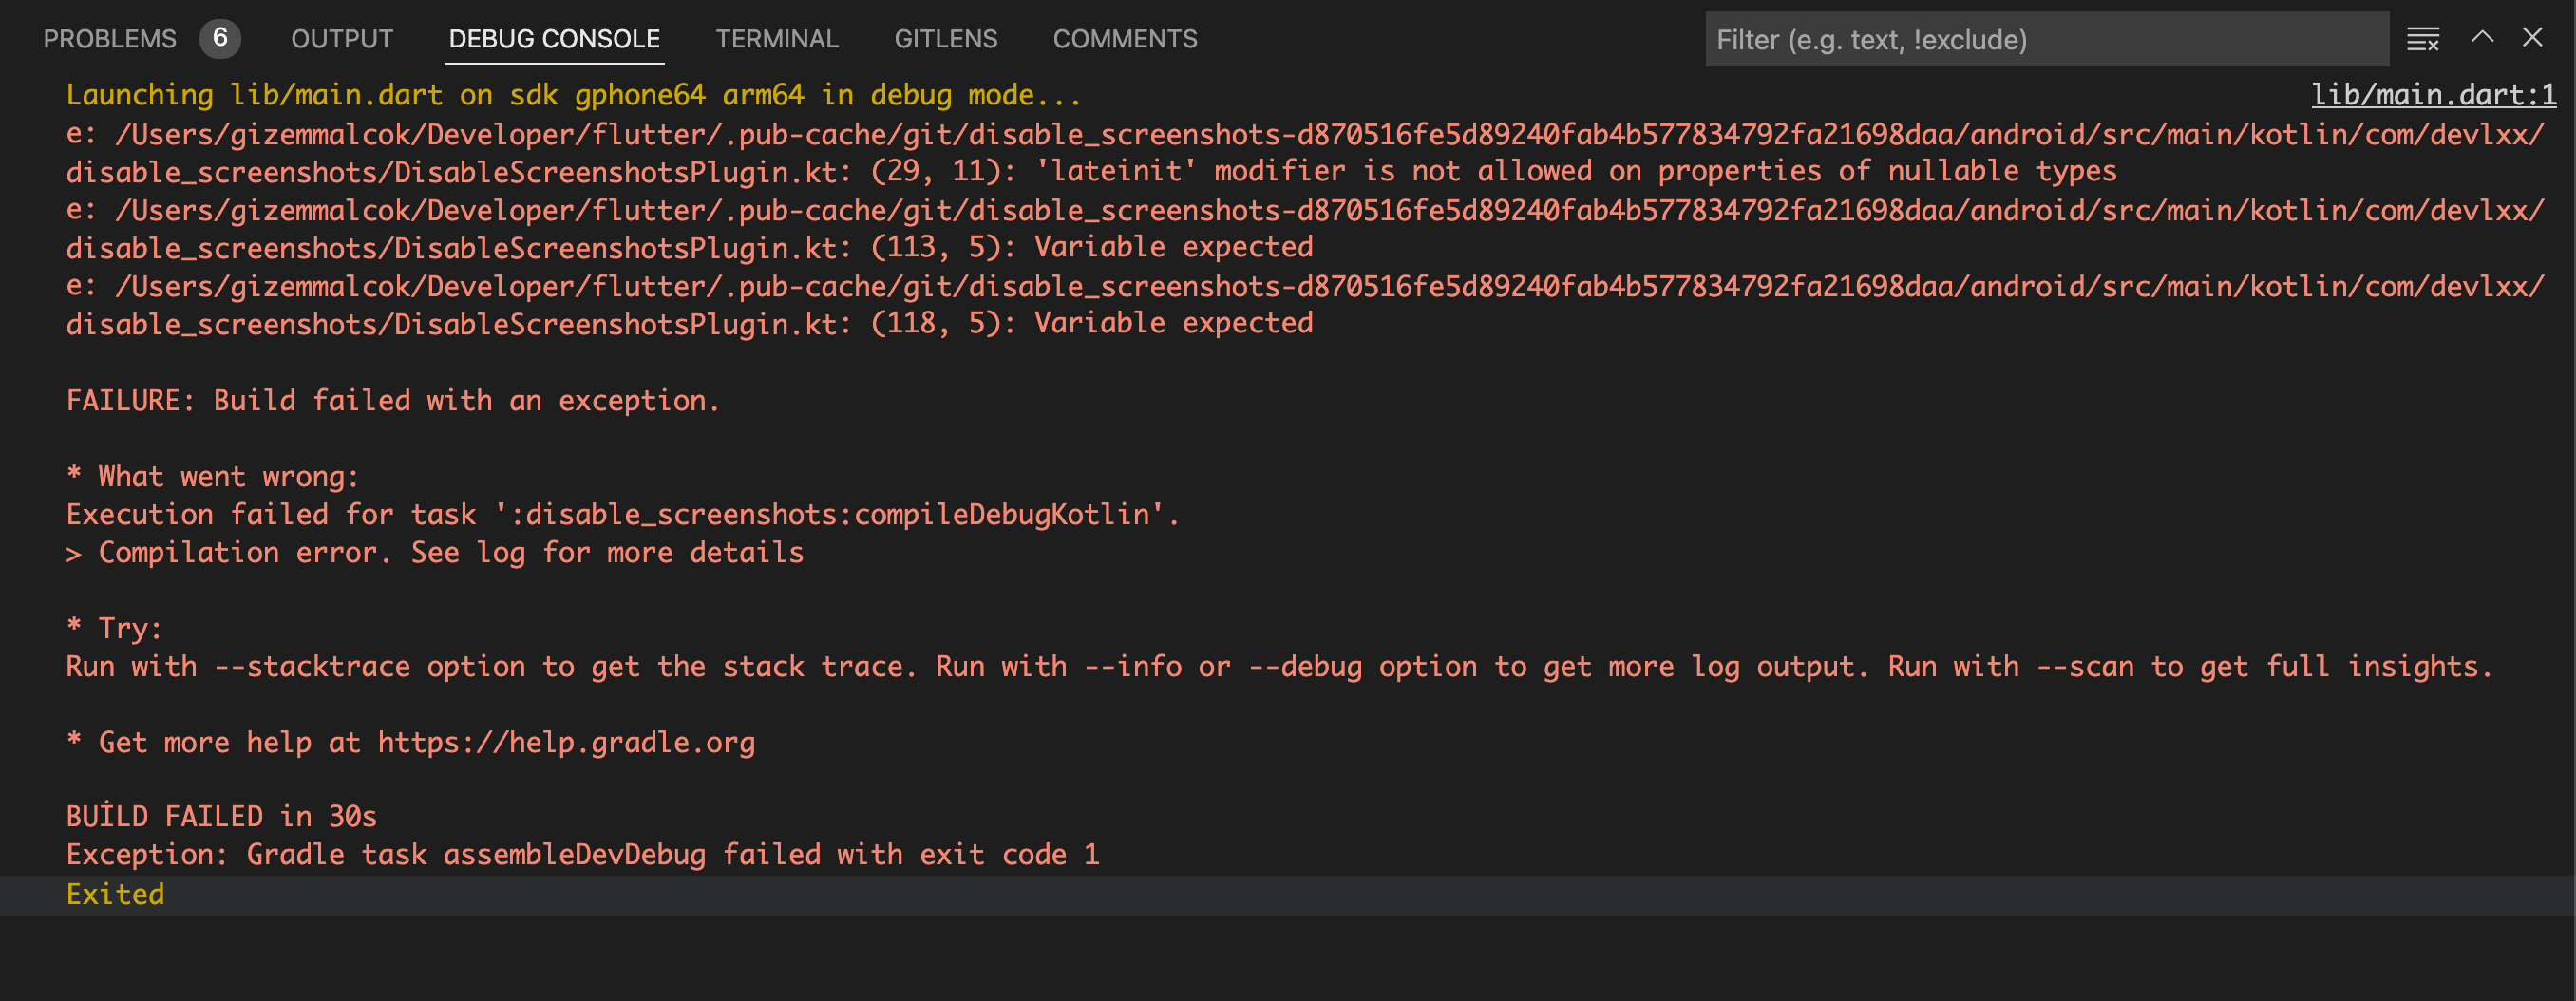This screenshot has height=1001, width=2576.
Task: Click the '* Try:' line
Action: [114, 629]
